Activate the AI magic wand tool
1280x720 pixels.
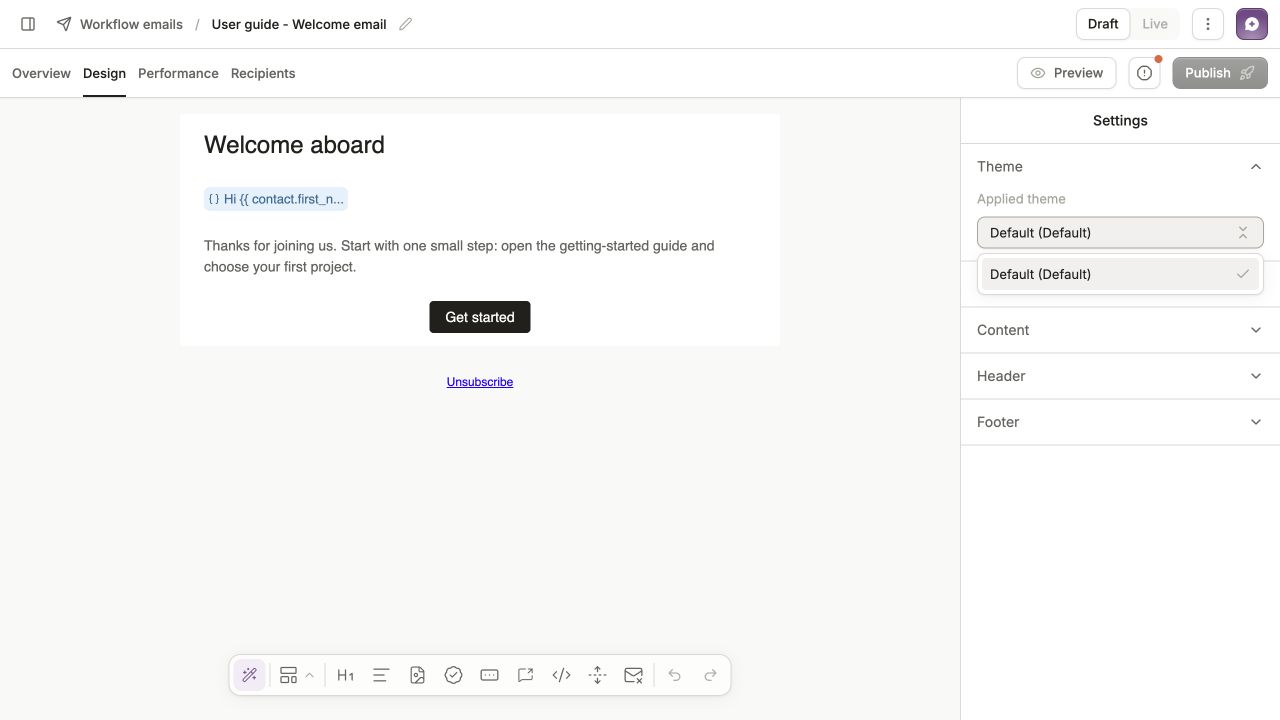pyautogui.click(x=250, y=675)
